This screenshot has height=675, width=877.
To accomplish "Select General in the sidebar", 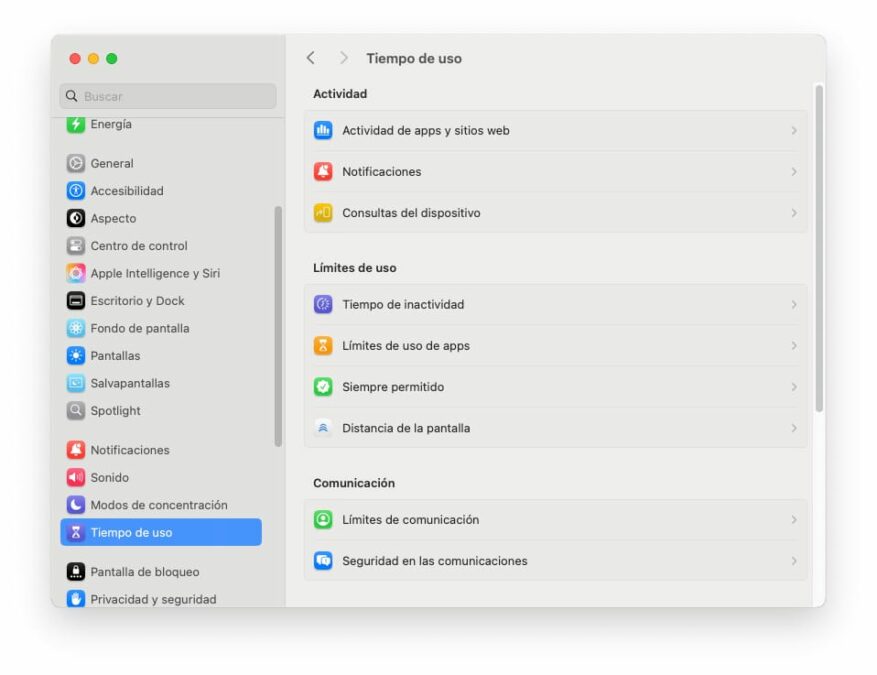I will coord(161,163).
